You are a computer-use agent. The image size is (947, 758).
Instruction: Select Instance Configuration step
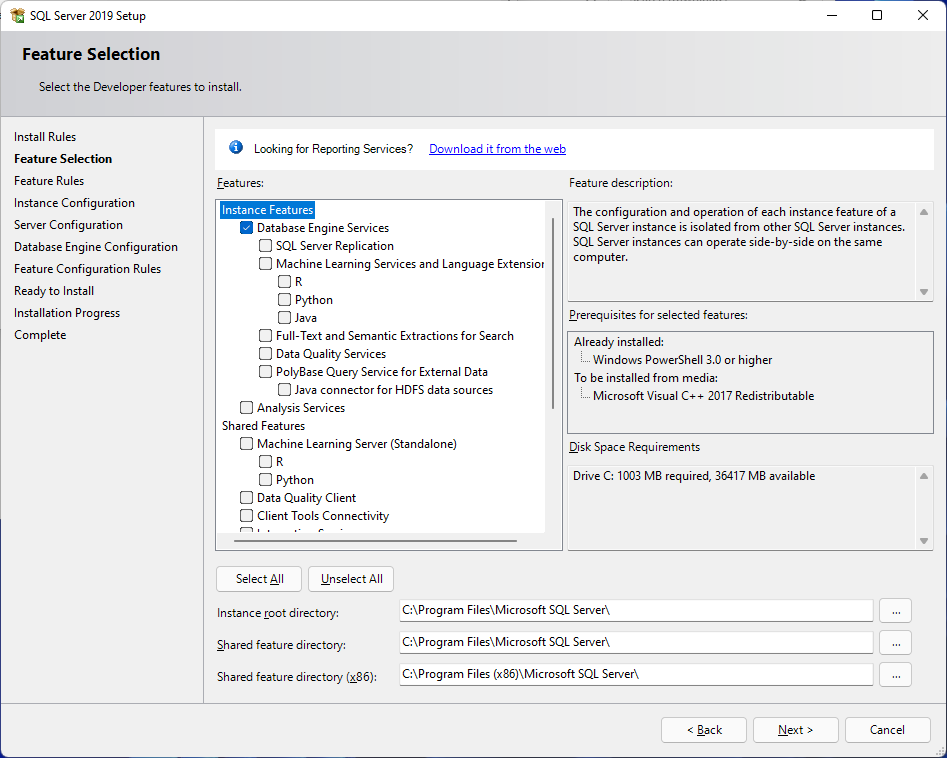74,203
